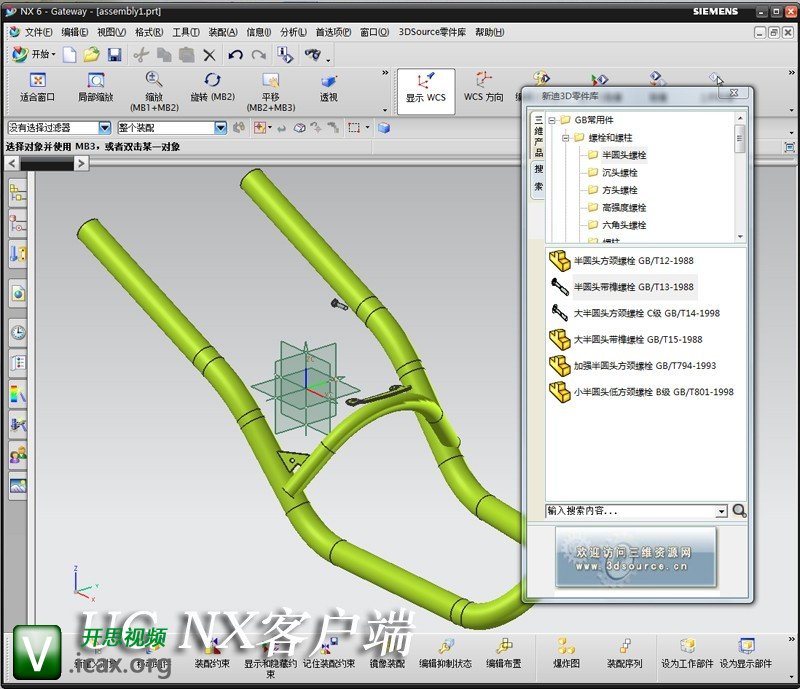Open the Assembly Navigator sidebar icon
The image size is (800, 689).
[18, 193]
